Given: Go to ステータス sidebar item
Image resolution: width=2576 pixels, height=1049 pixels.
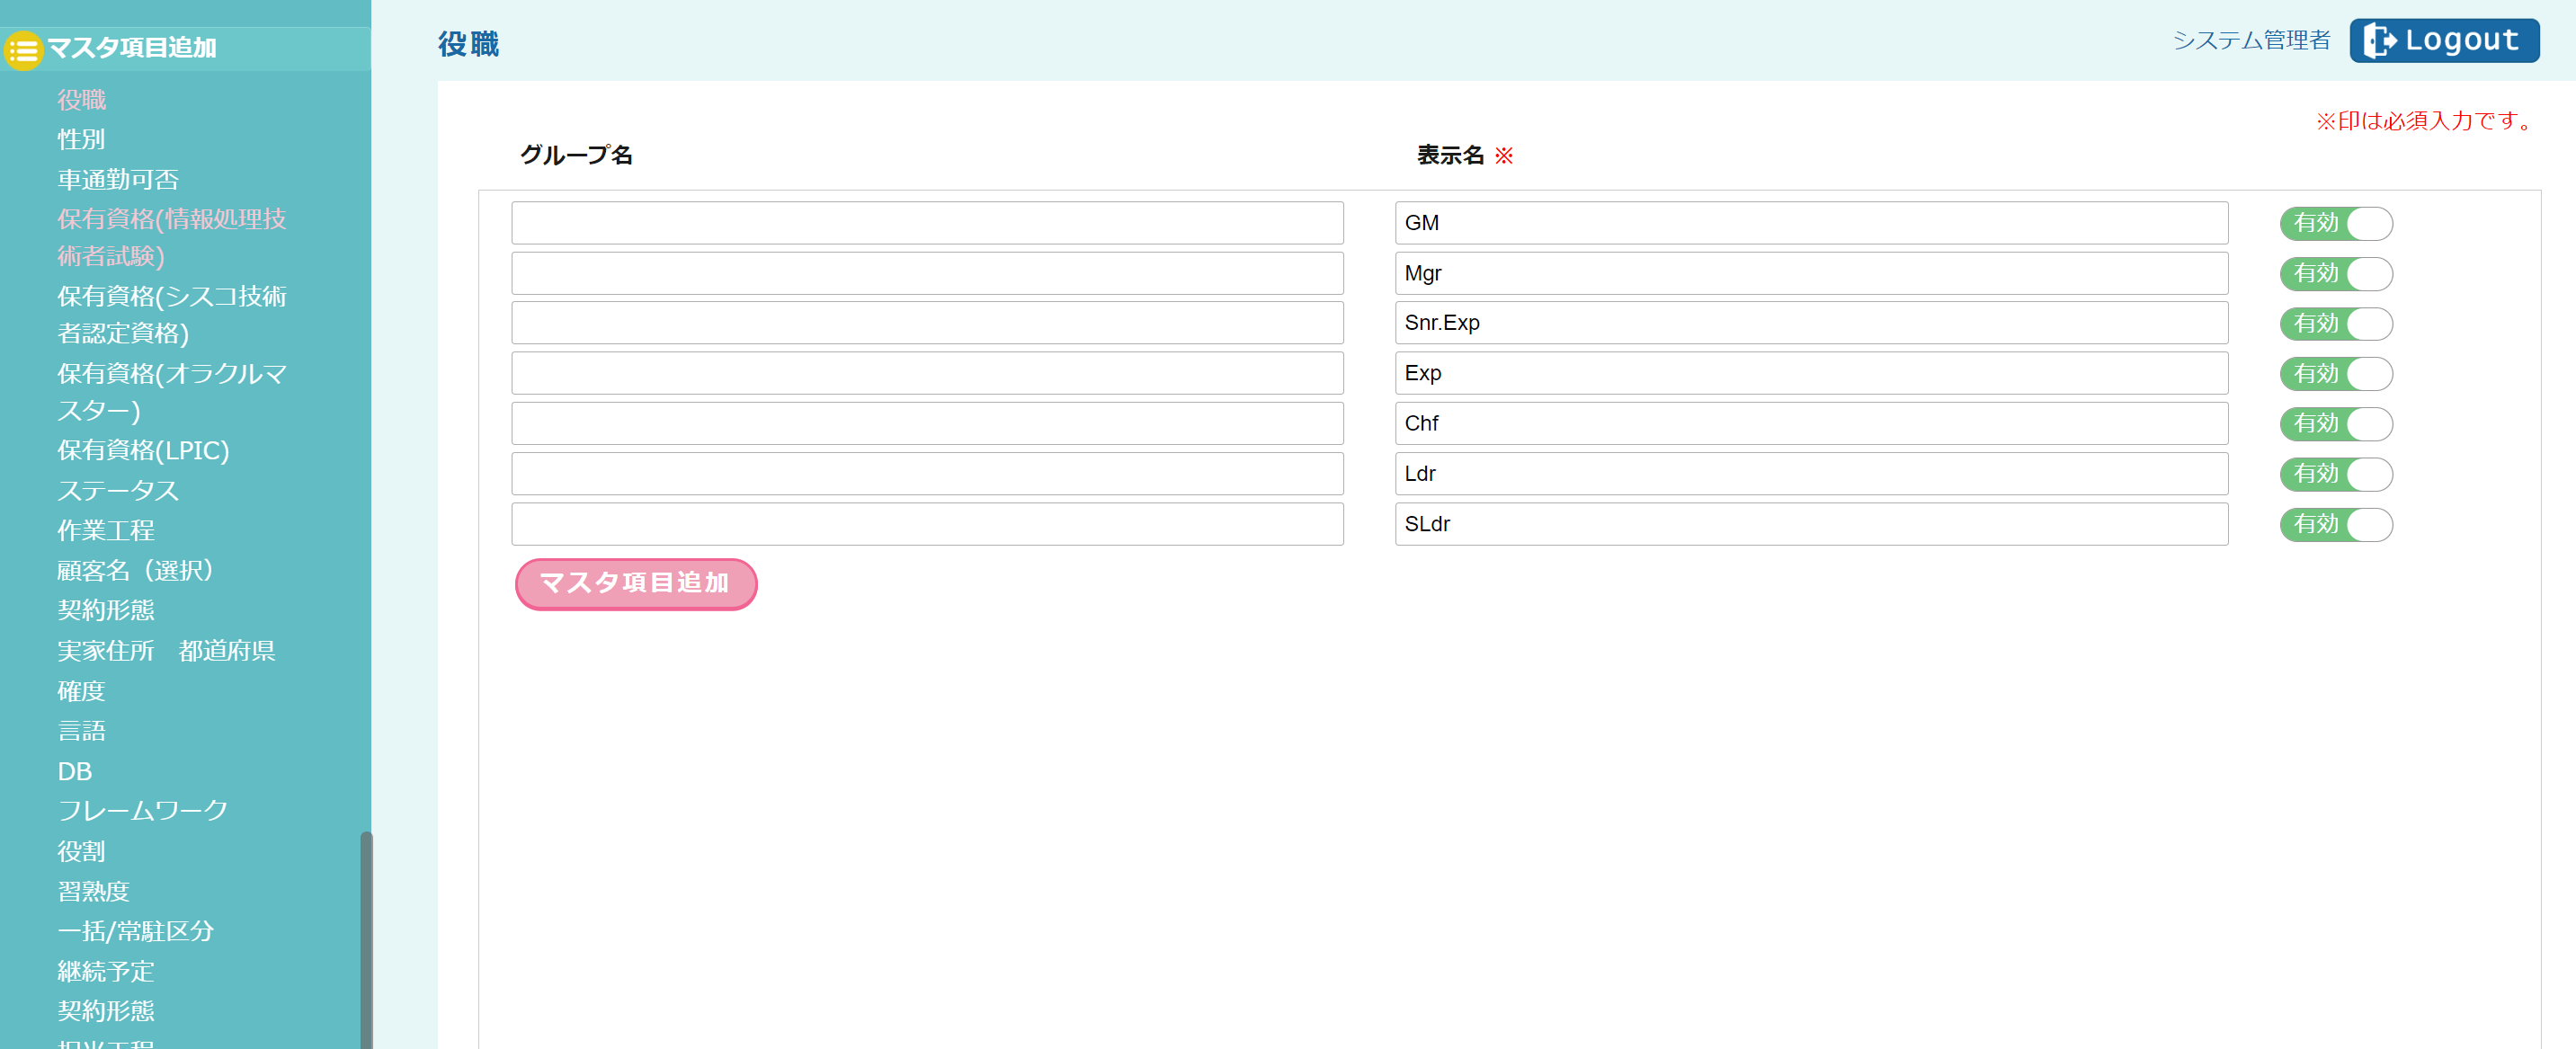Looking at the screenshot, I should click(x=118, y=490).
